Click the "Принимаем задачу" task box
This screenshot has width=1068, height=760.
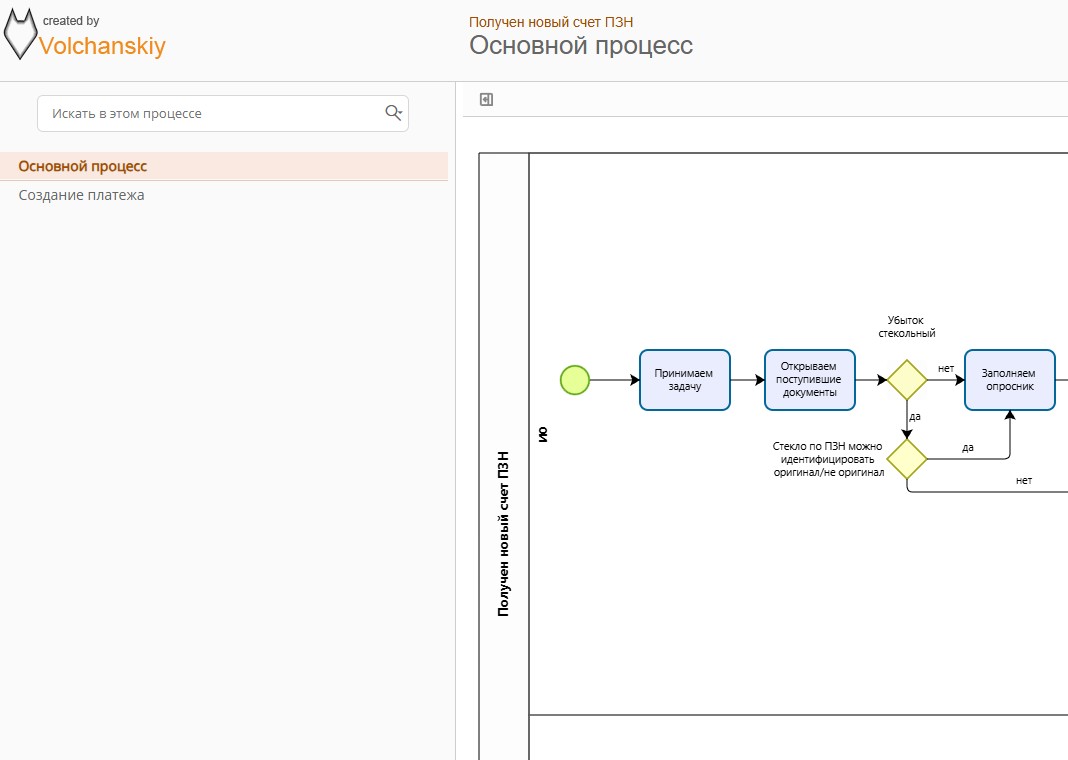coord(684,380)
